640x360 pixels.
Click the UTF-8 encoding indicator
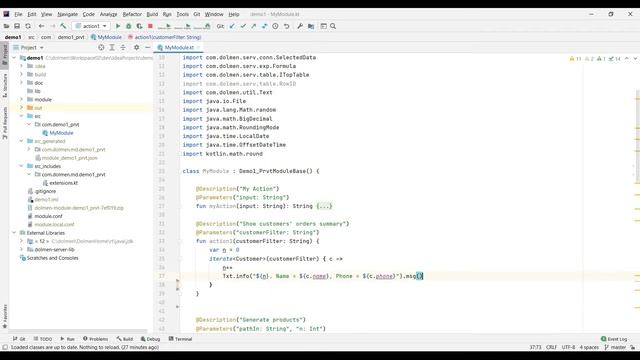click(x=568, y=347)
